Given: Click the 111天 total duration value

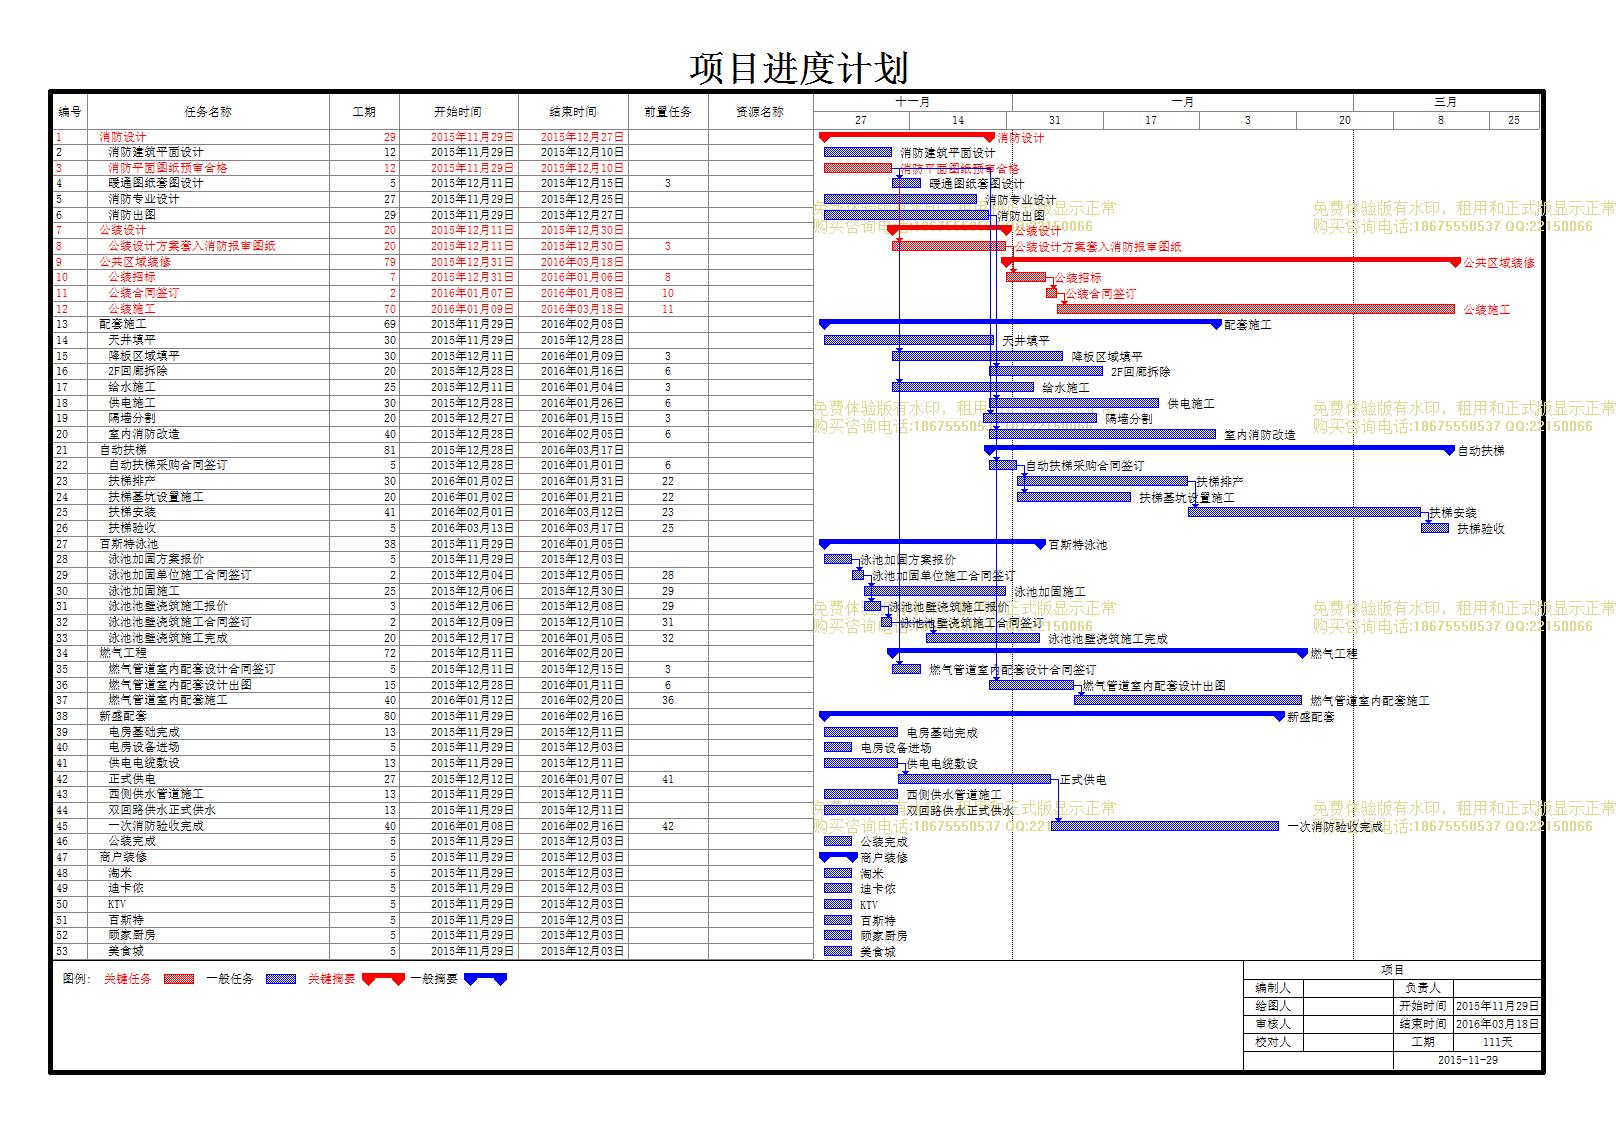Looking at the screenshot, I should pyautogui.click(x=1497, y=1042).
